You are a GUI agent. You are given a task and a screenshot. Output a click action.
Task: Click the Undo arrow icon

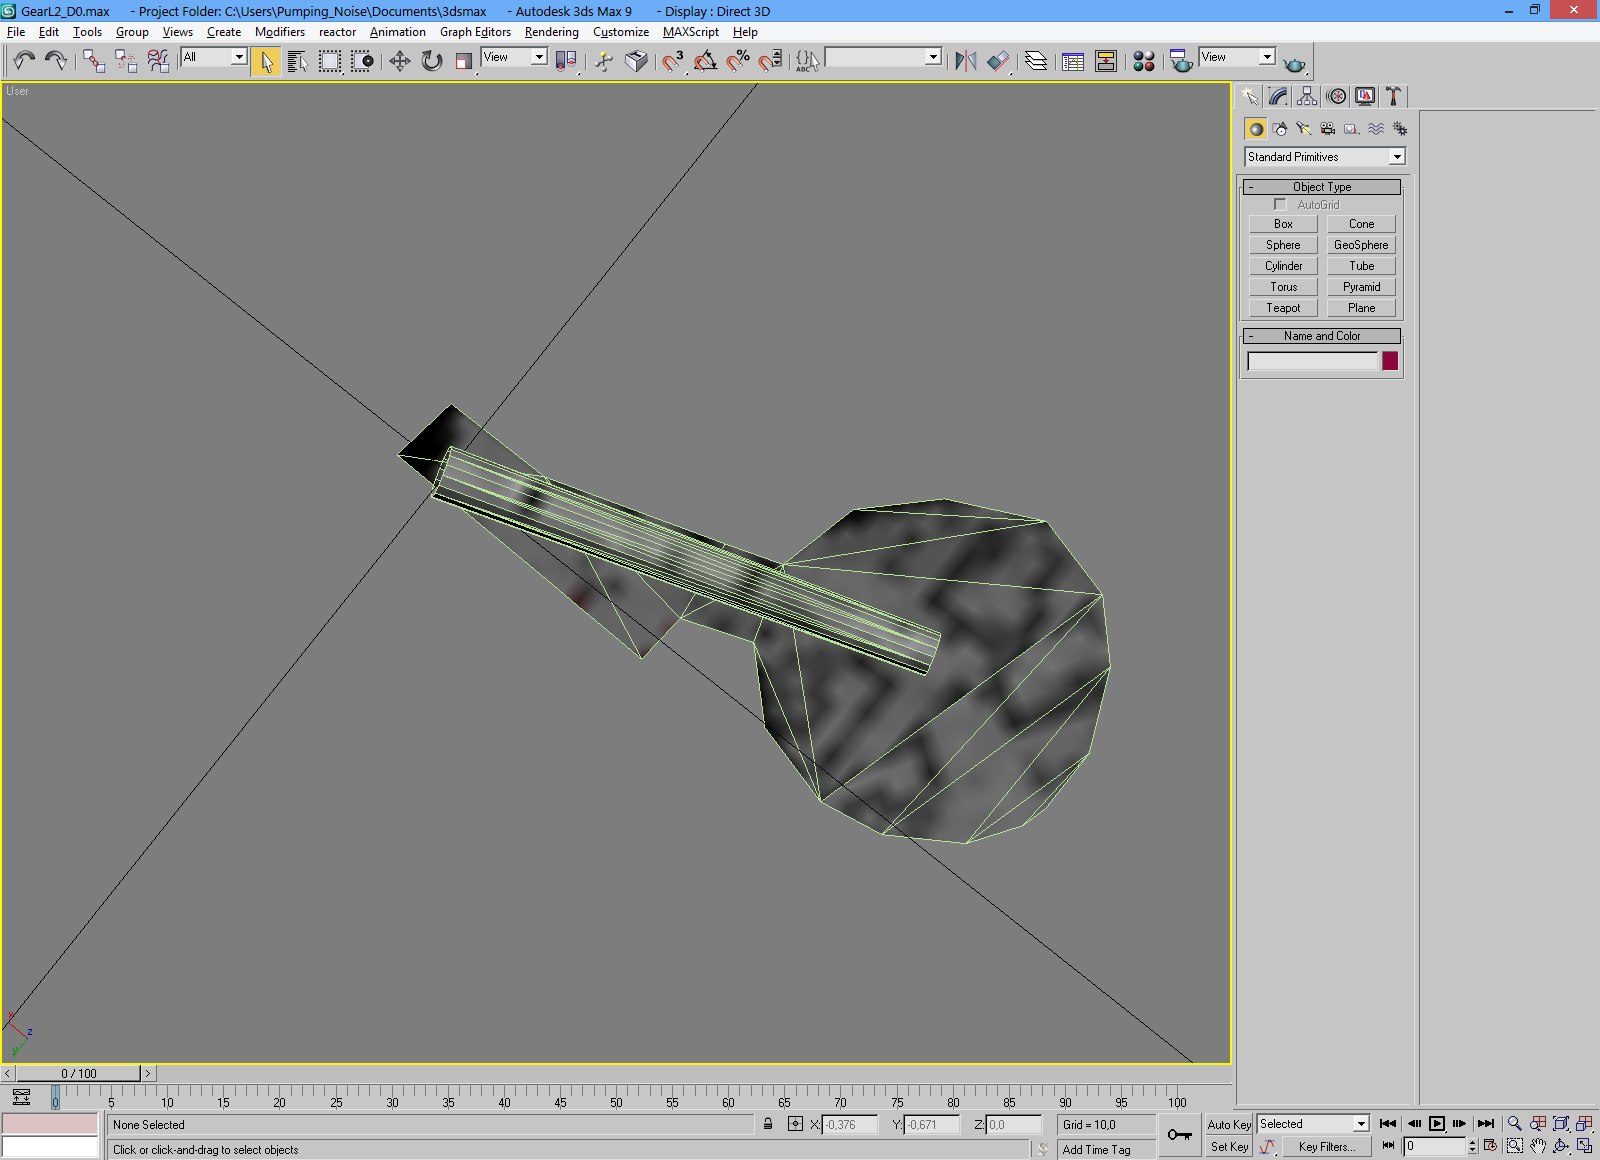tap(24, 62)
